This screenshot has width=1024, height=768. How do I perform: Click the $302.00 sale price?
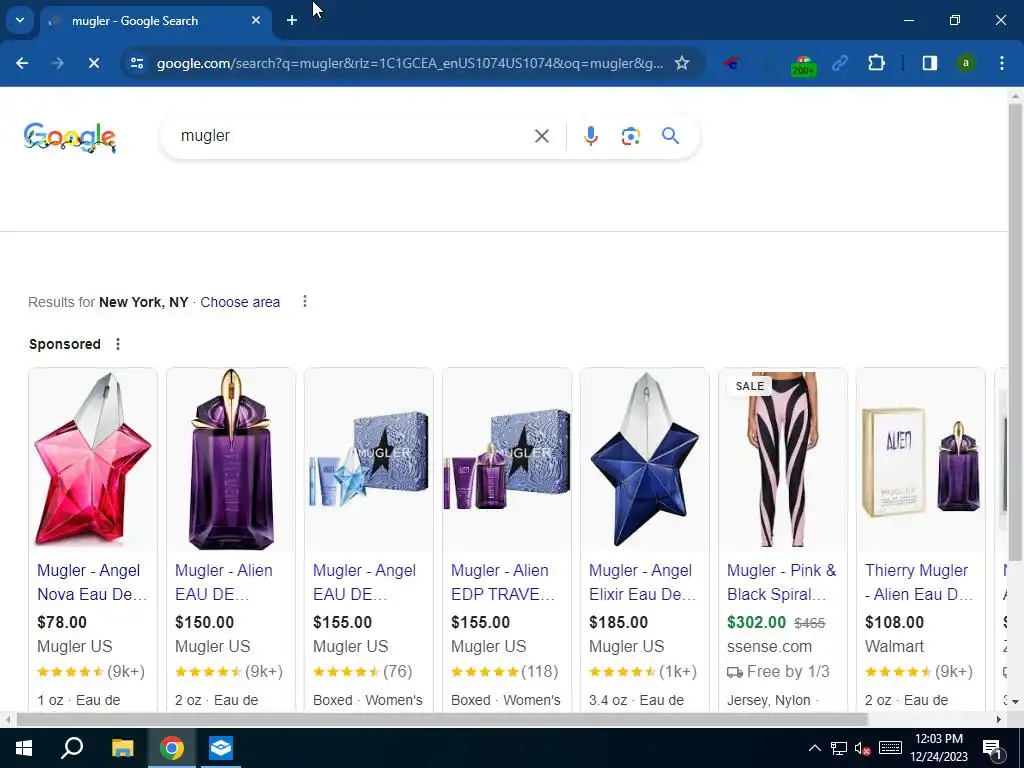coord(756,622)
